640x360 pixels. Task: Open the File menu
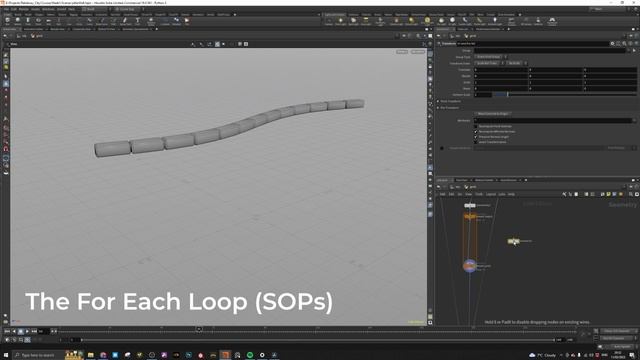6,9
